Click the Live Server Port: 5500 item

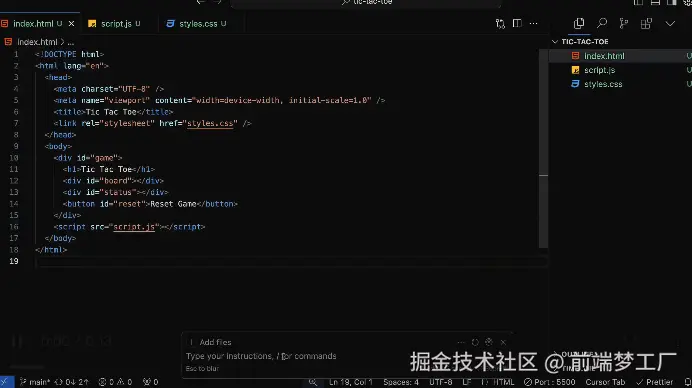549,382
